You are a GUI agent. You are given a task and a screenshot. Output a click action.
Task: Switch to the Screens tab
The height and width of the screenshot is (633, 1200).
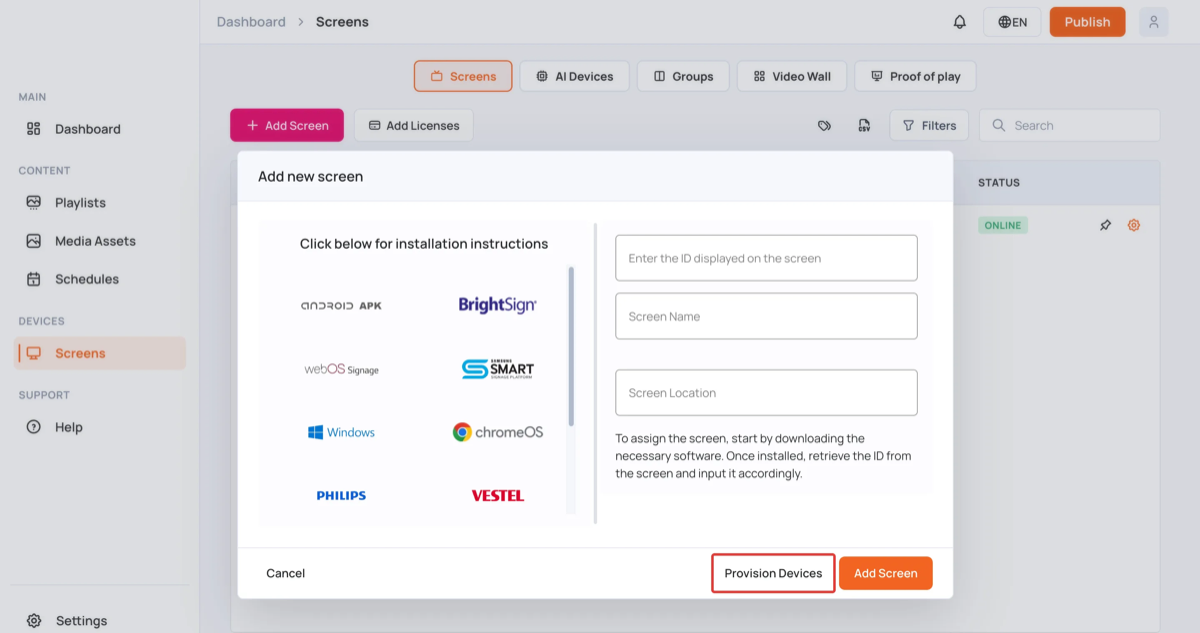[x=463, y=76]
